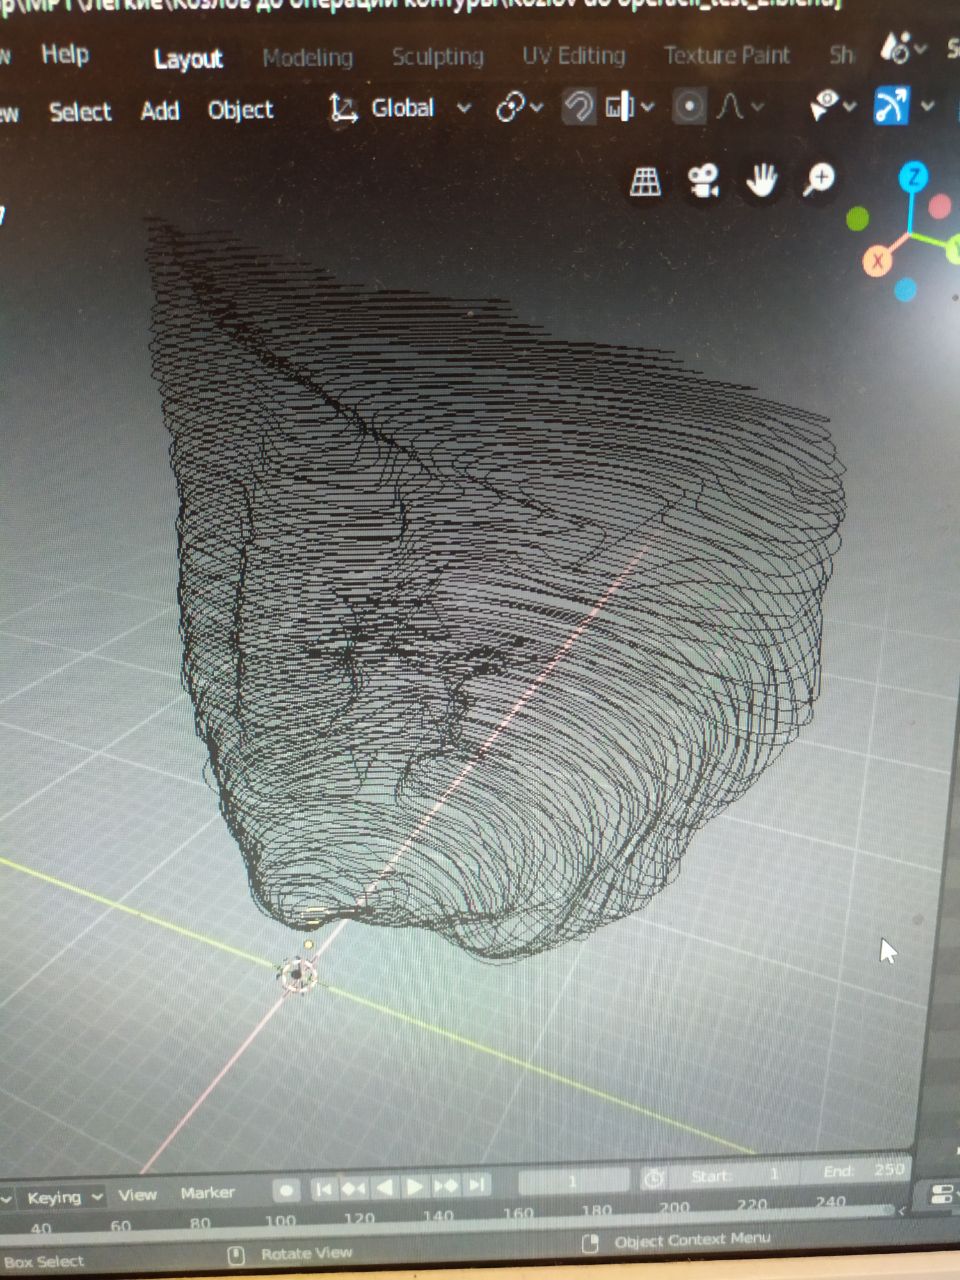The height and width of the screenshot is (1280, 960).
Task: Switch to the Modeling workspace tab
Action: [308, 58]
